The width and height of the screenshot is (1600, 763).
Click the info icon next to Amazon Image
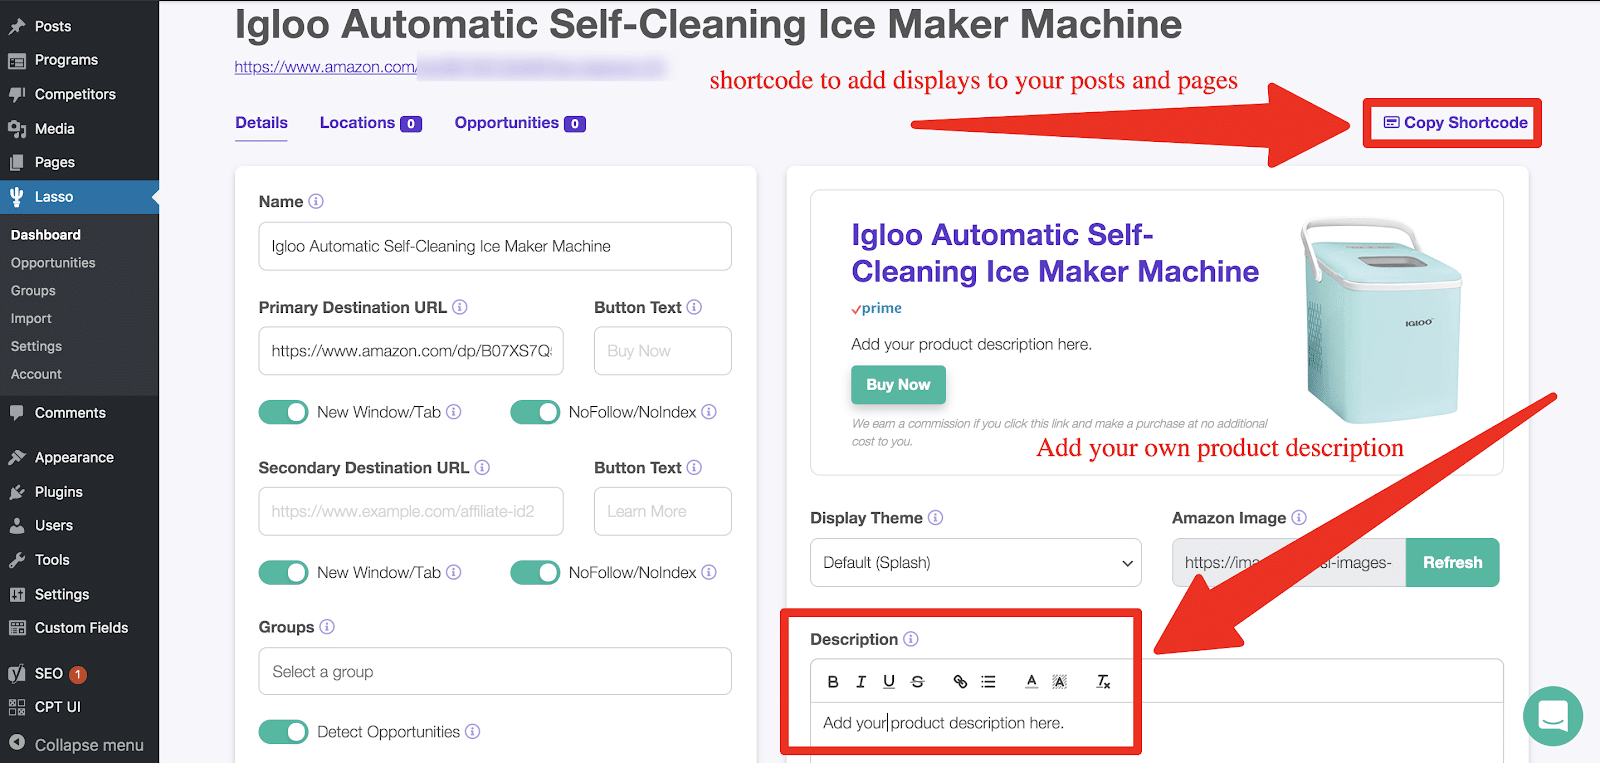coord(1299,517)
